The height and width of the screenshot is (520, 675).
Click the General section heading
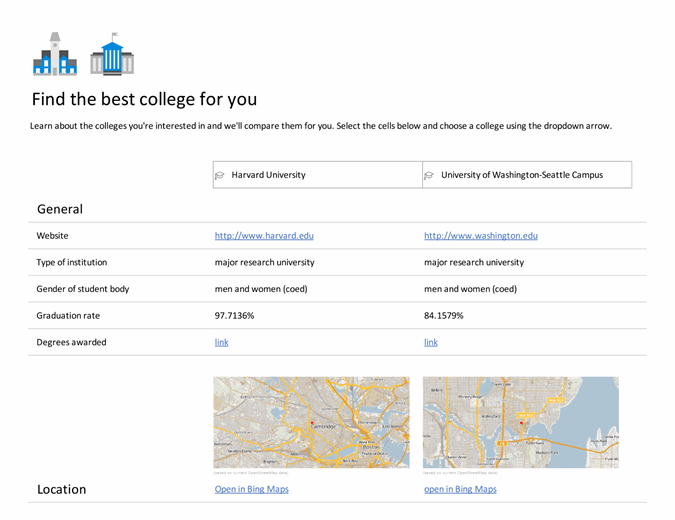coord(60,209)
